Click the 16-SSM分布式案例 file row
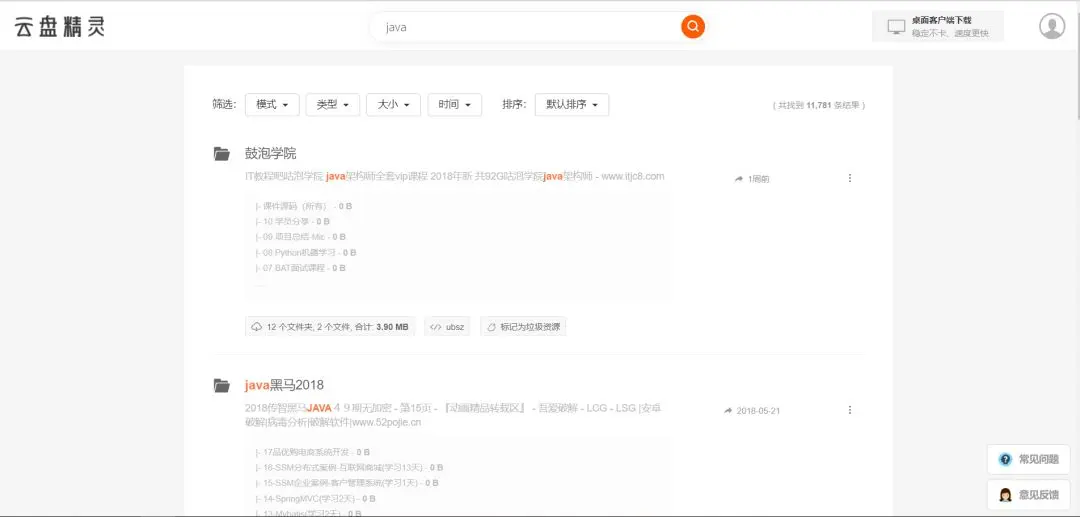 [349, 467]
